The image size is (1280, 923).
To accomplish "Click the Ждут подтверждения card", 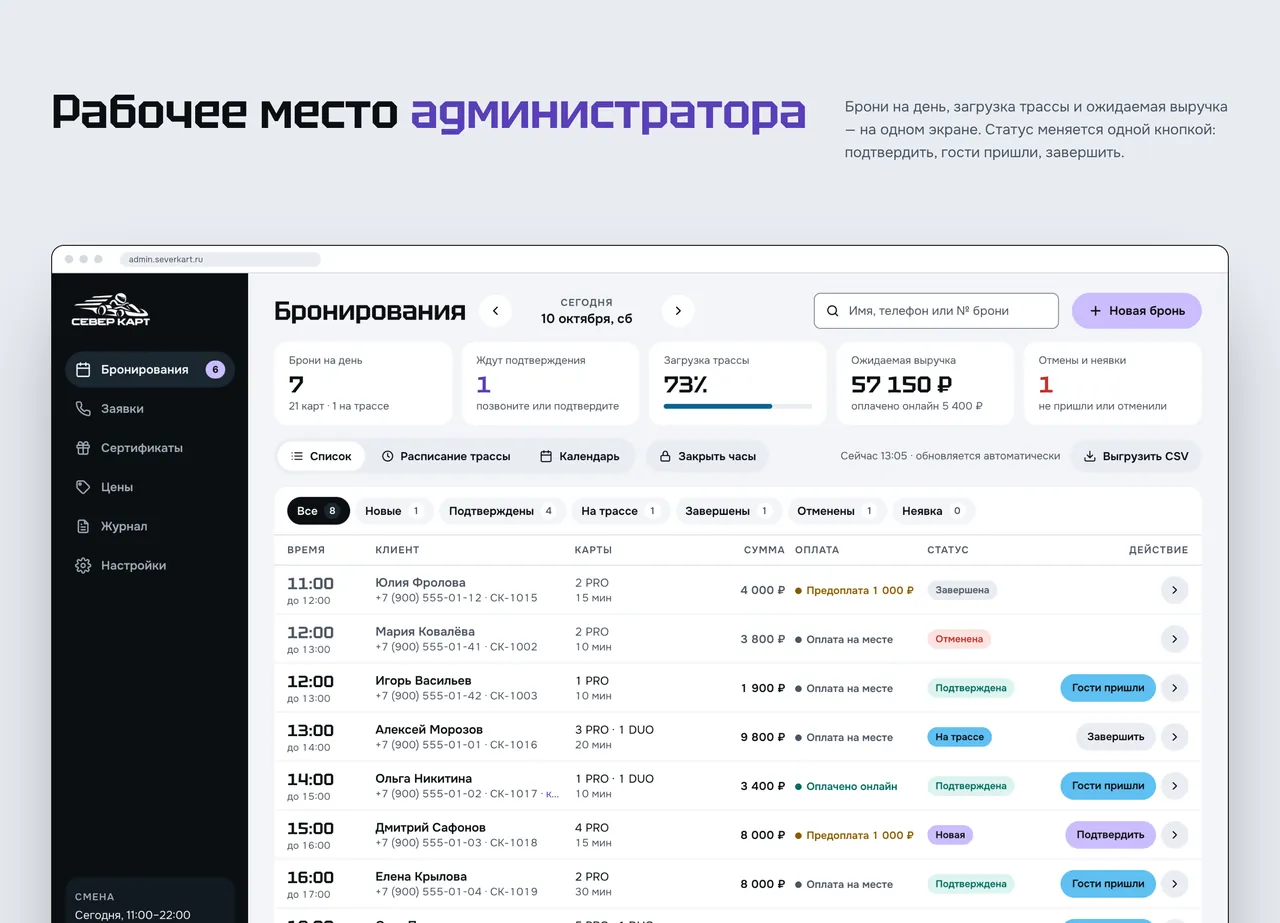I will click(x=550, y=384).
